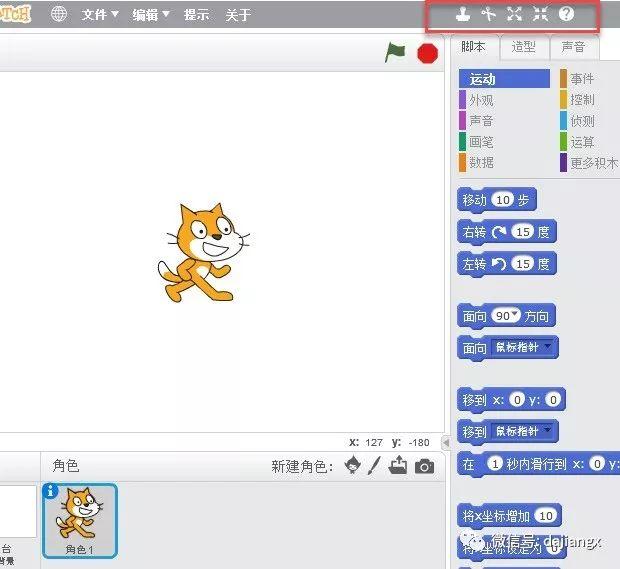620x569 pixels.
Task: Click the 10 field in 移动 block
Action: 503,200
